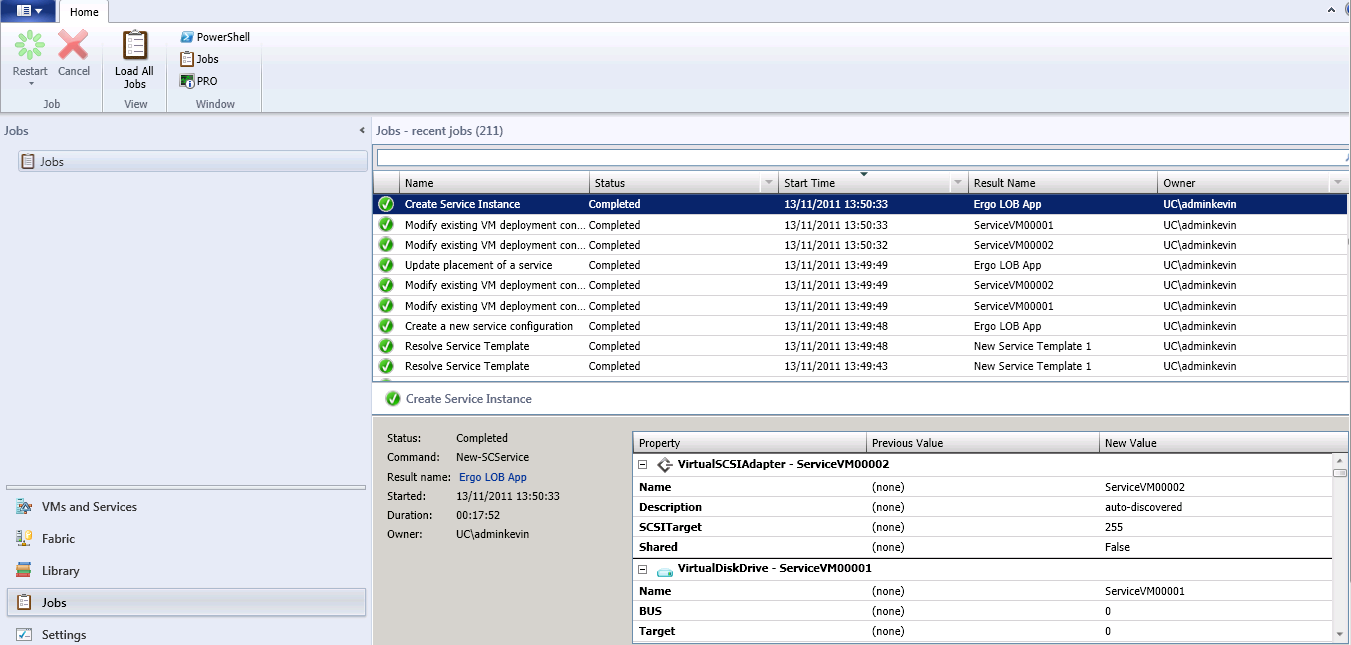This screenshot has height=645, width=1351.
Task: Restart the selected job
Action: tap(29, 50)
